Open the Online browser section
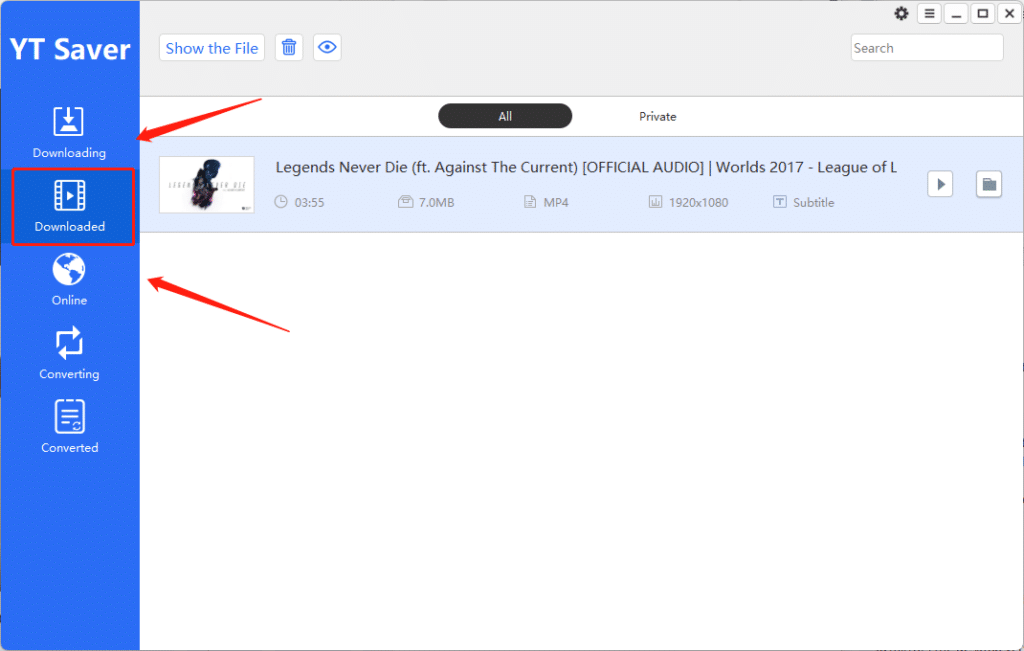Image resolution: width=1024 pixels, height=651 pixels. [69, 280]
